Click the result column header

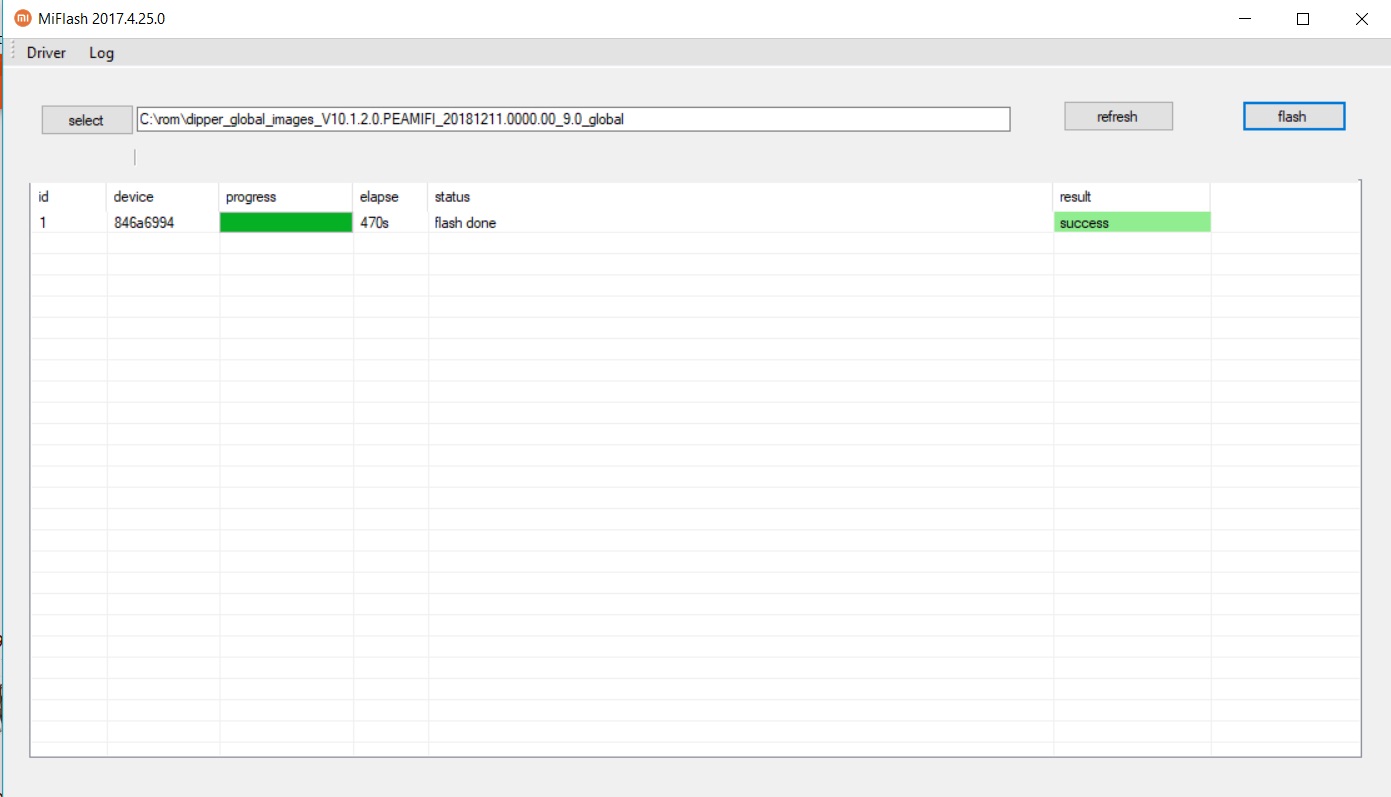(x=1076, y=197)
